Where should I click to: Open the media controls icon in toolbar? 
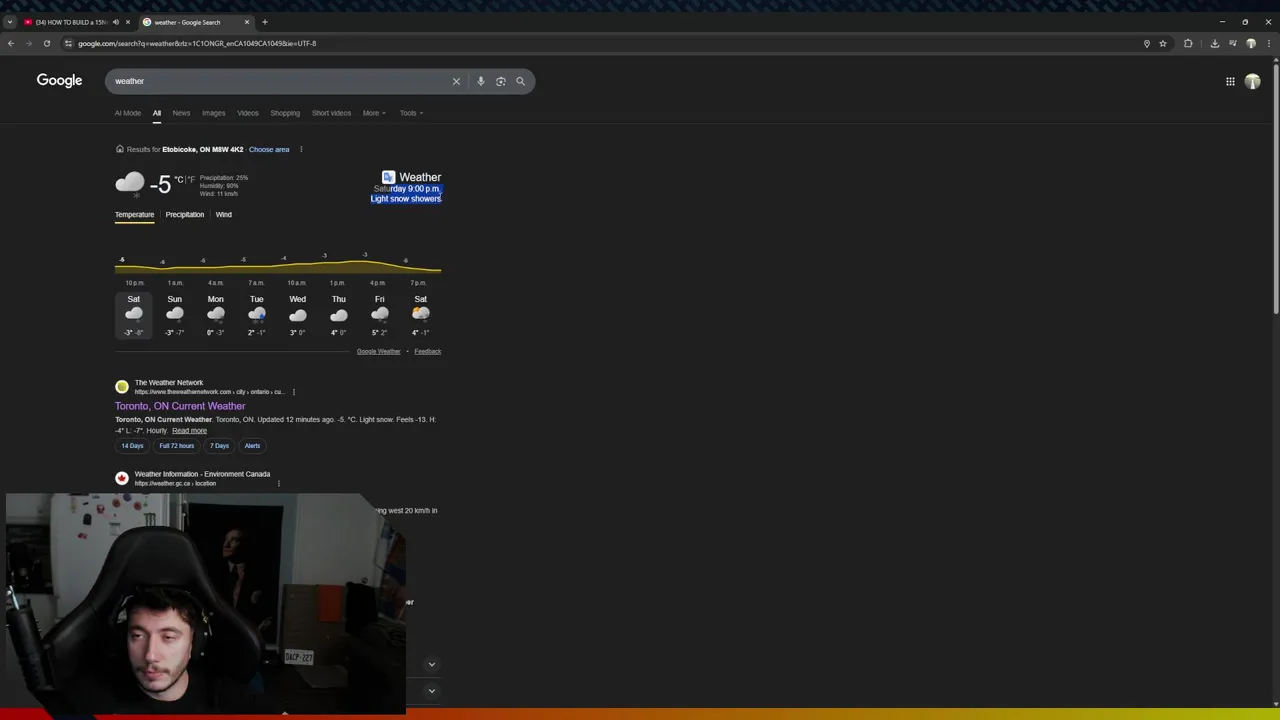point(1233,43)
